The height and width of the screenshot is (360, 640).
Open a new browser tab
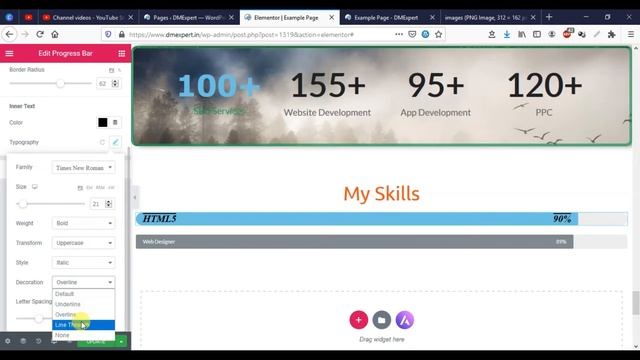tap(549, 17)
